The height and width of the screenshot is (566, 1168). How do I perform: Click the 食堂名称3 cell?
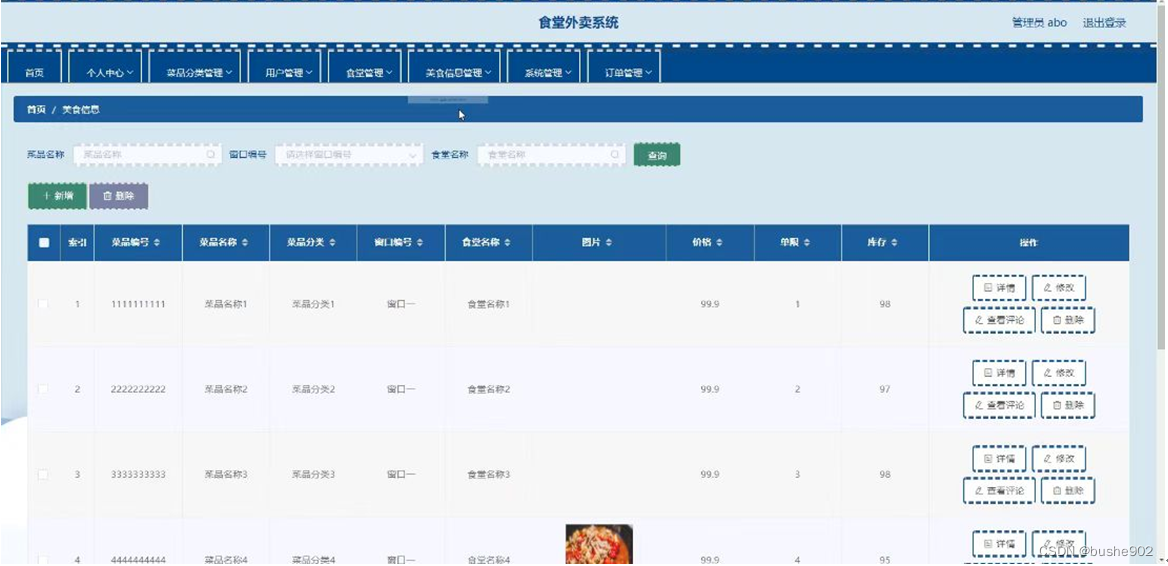(489, 474)
